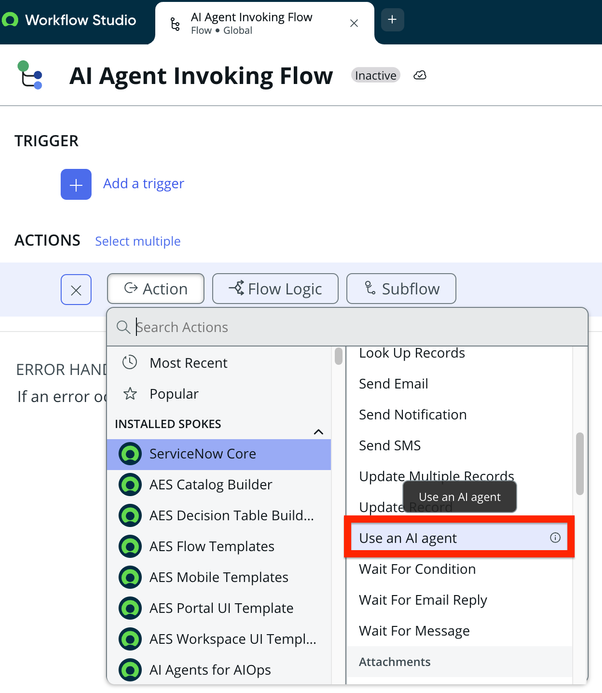
Task: Click the AES Workspace UI Template icon
Action: (130, 640)
